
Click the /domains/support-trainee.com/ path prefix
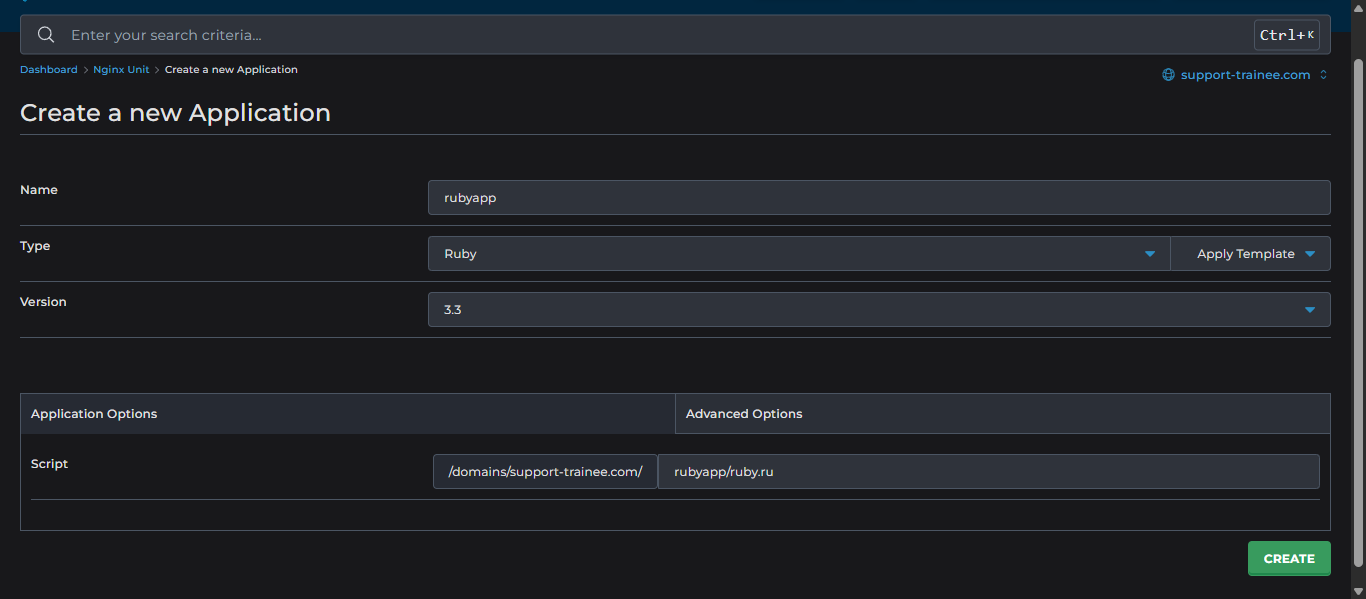click(x=545, y=472)
